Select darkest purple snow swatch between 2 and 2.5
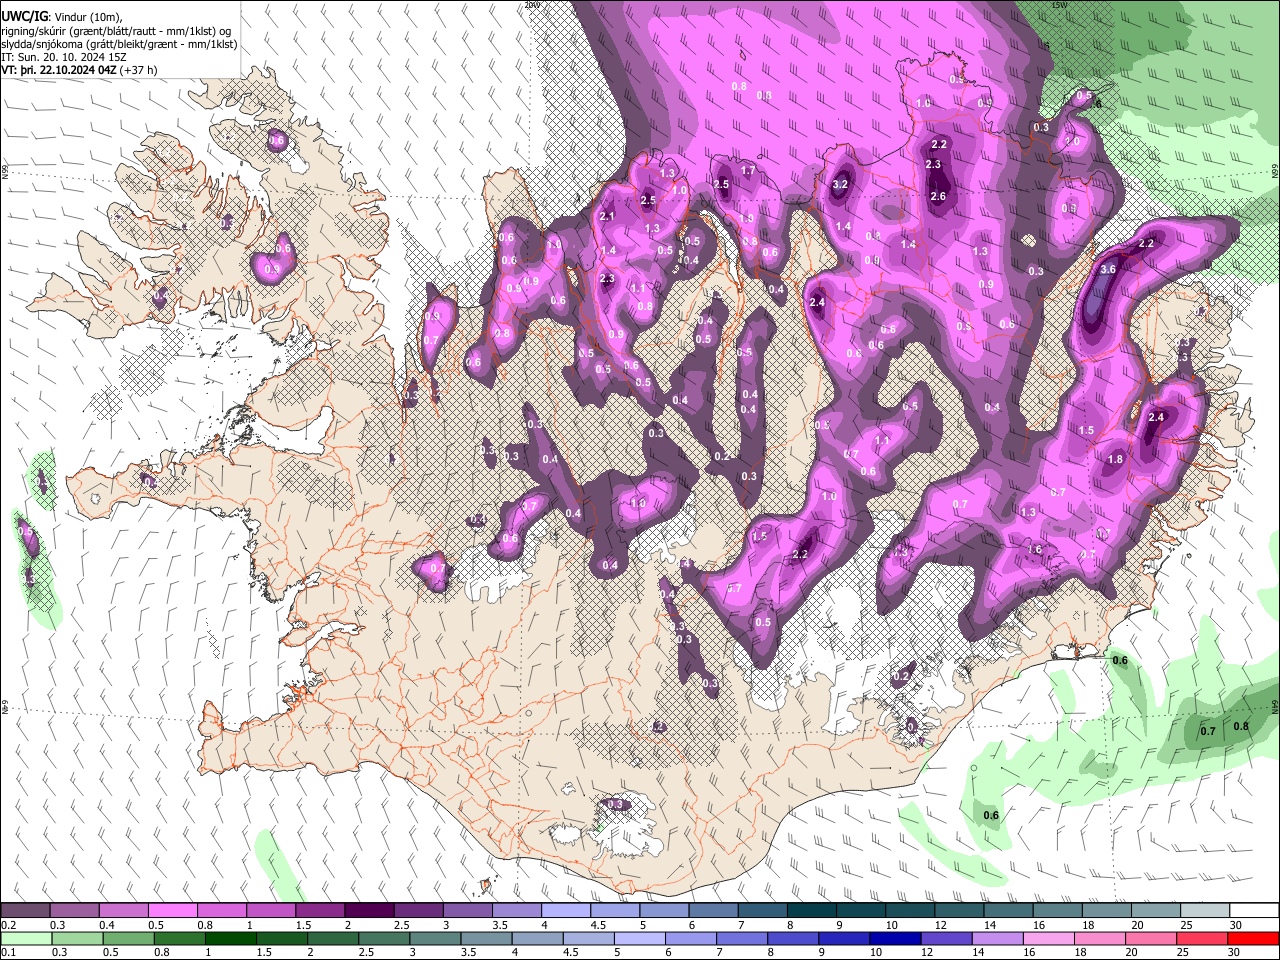The width and height of the screenshot is (1280, 960). click(369, 911)
